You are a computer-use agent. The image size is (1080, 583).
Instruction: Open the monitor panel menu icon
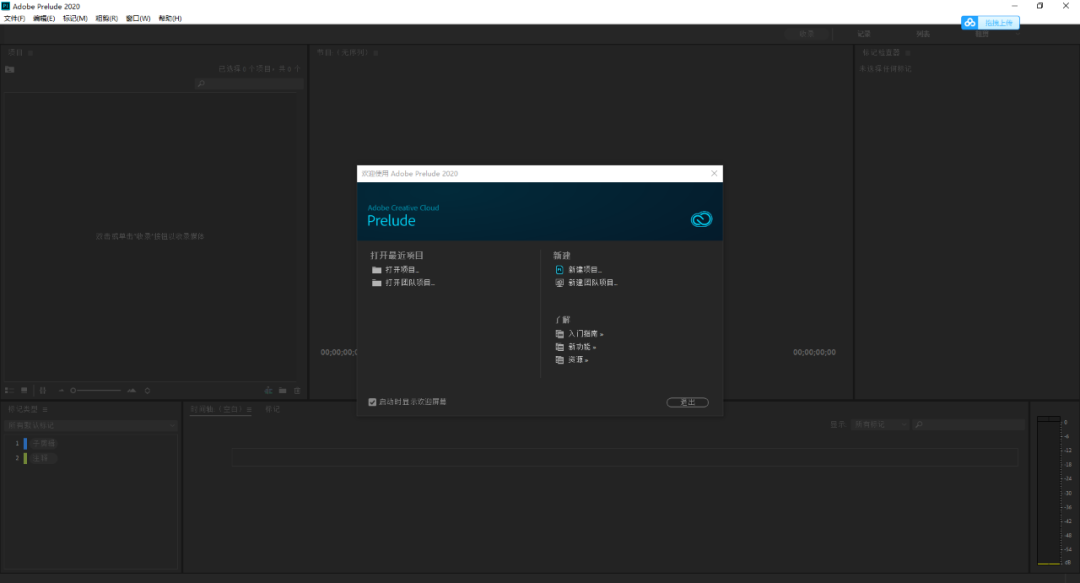click(x=375, y=52)
